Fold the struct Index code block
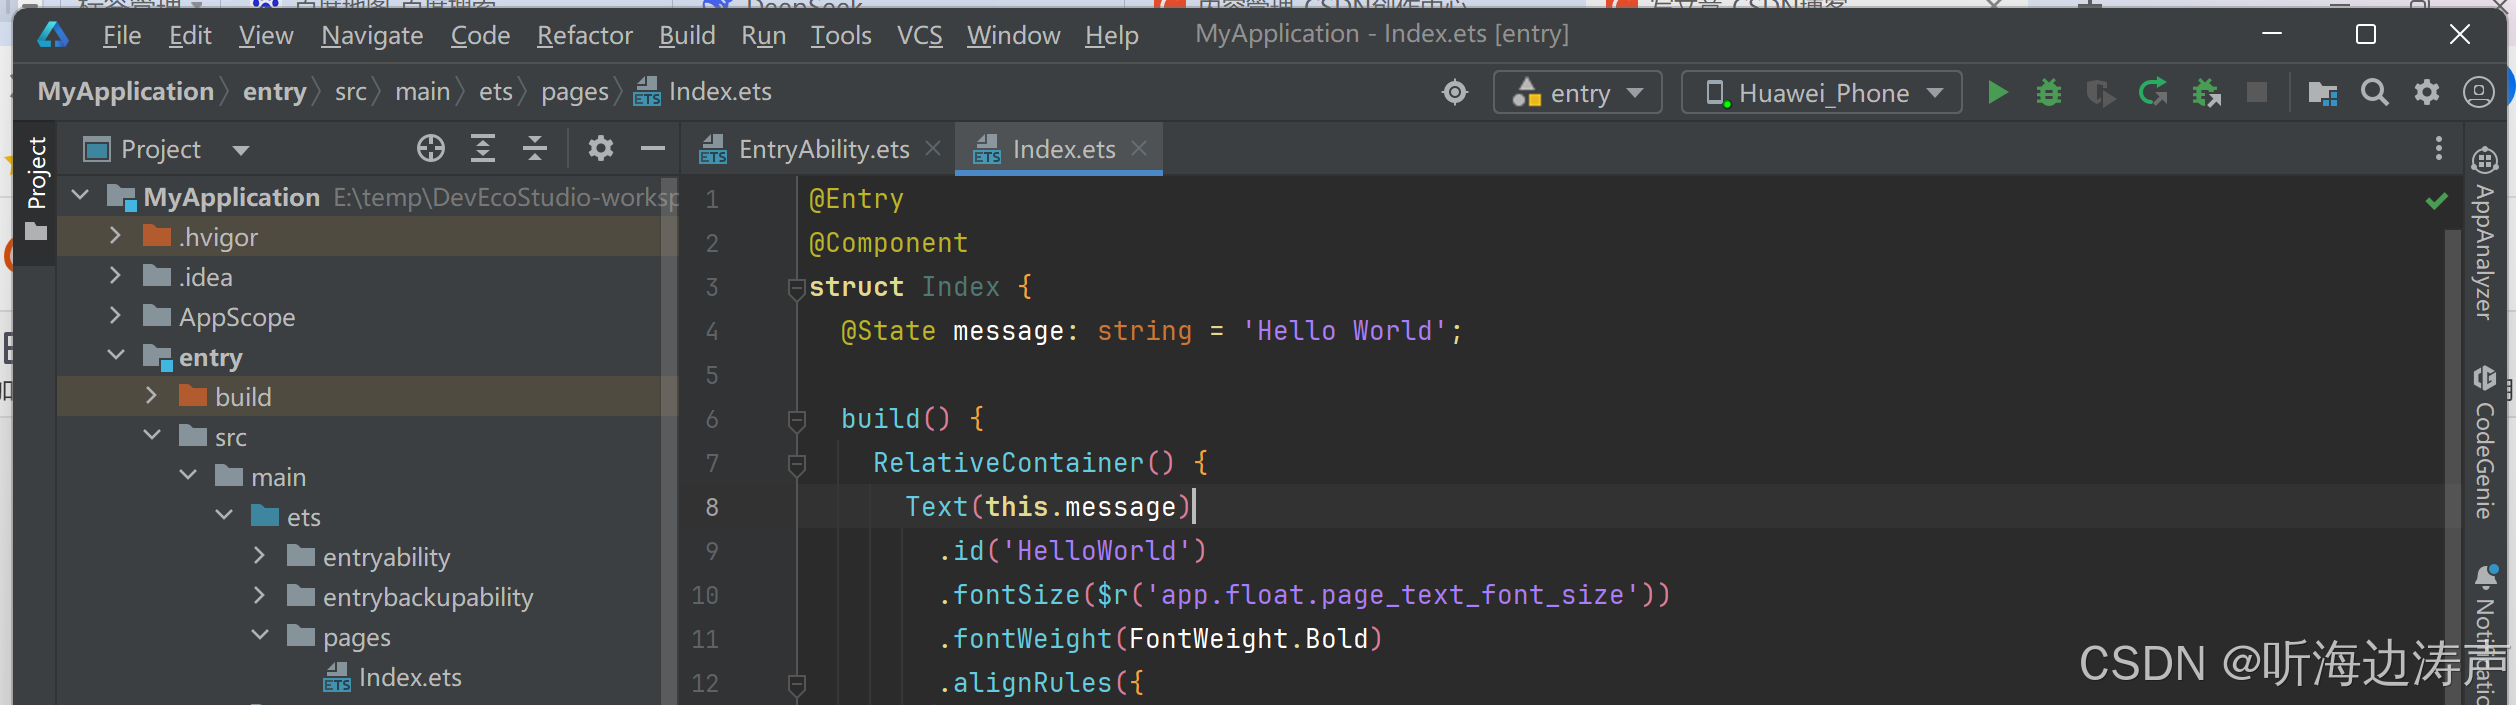This screenshot has width=2516, height=705. pyautogui.click(x=797, y=289)
